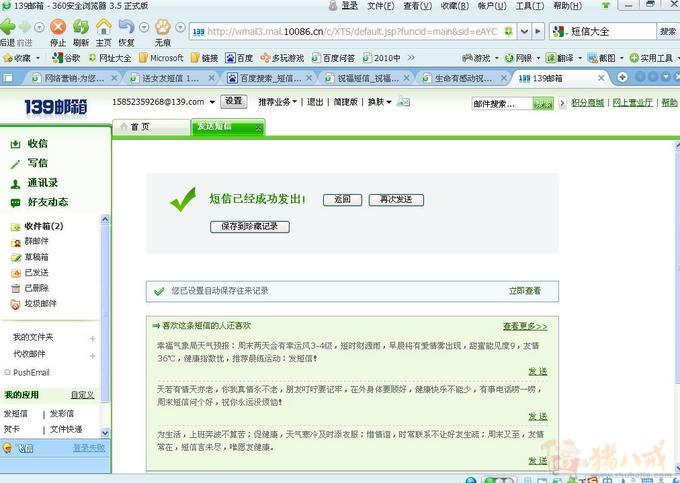Open the 查看(V) menu

(x=418, y=6)
